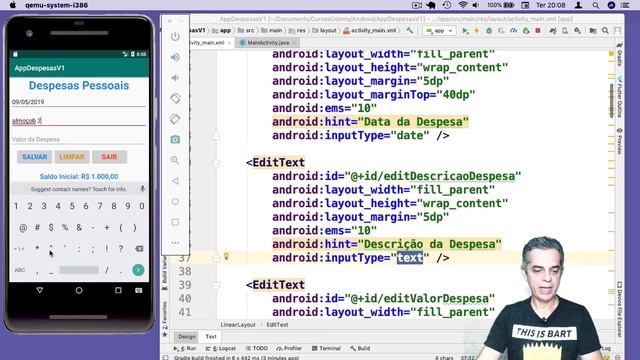640x360 pixels.
Task: Open the Logcat tool window
Action: pyautogui.click(x=220, y=349)
